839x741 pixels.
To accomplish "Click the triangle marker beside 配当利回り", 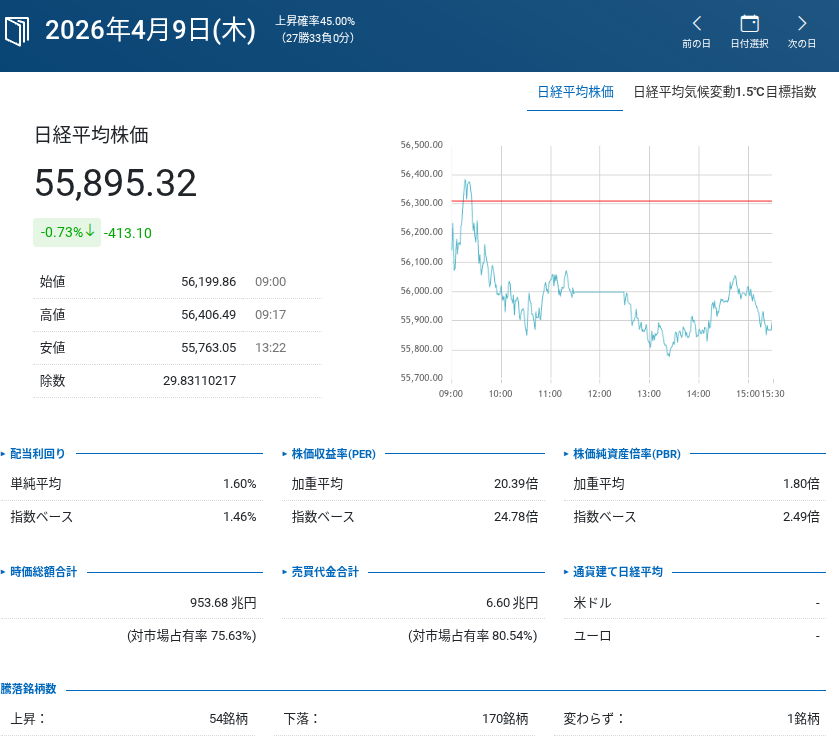I will 4,453.
